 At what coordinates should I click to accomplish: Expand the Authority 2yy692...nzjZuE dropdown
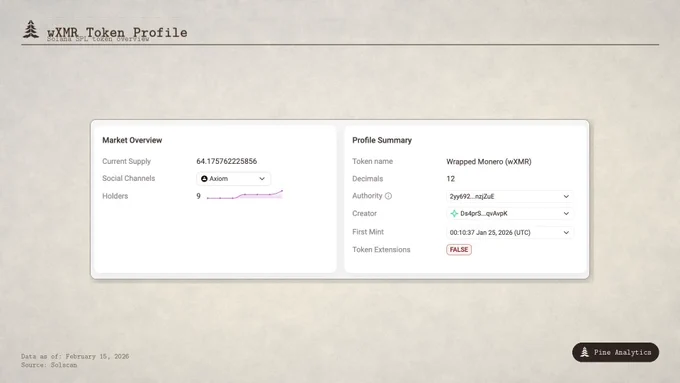pyautogui.click(x=509, y=196)
